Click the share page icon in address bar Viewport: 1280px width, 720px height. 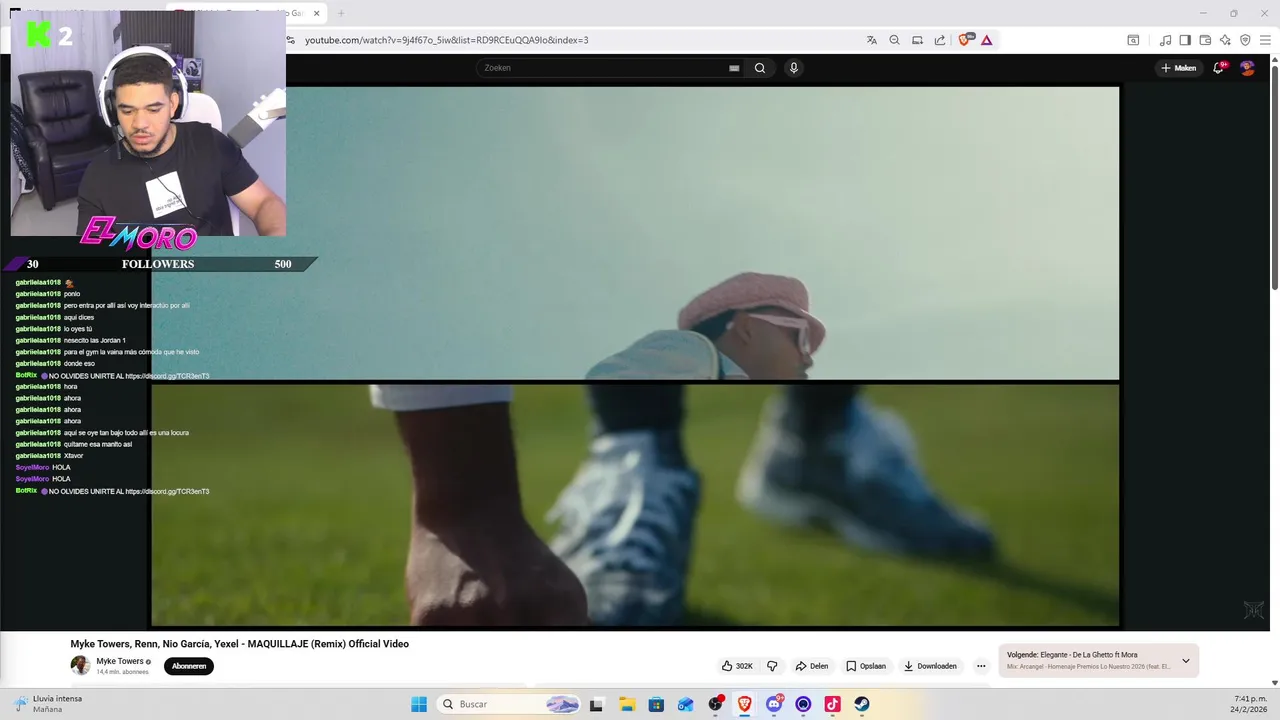tap(940, 40)
